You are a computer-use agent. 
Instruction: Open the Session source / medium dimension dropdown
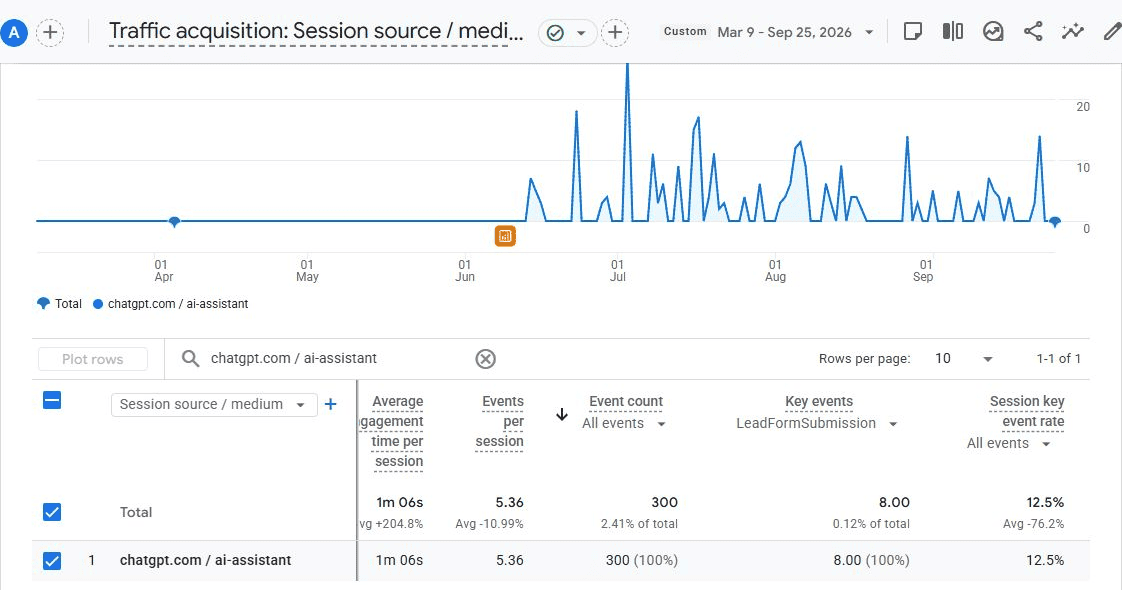pos(214,404)
